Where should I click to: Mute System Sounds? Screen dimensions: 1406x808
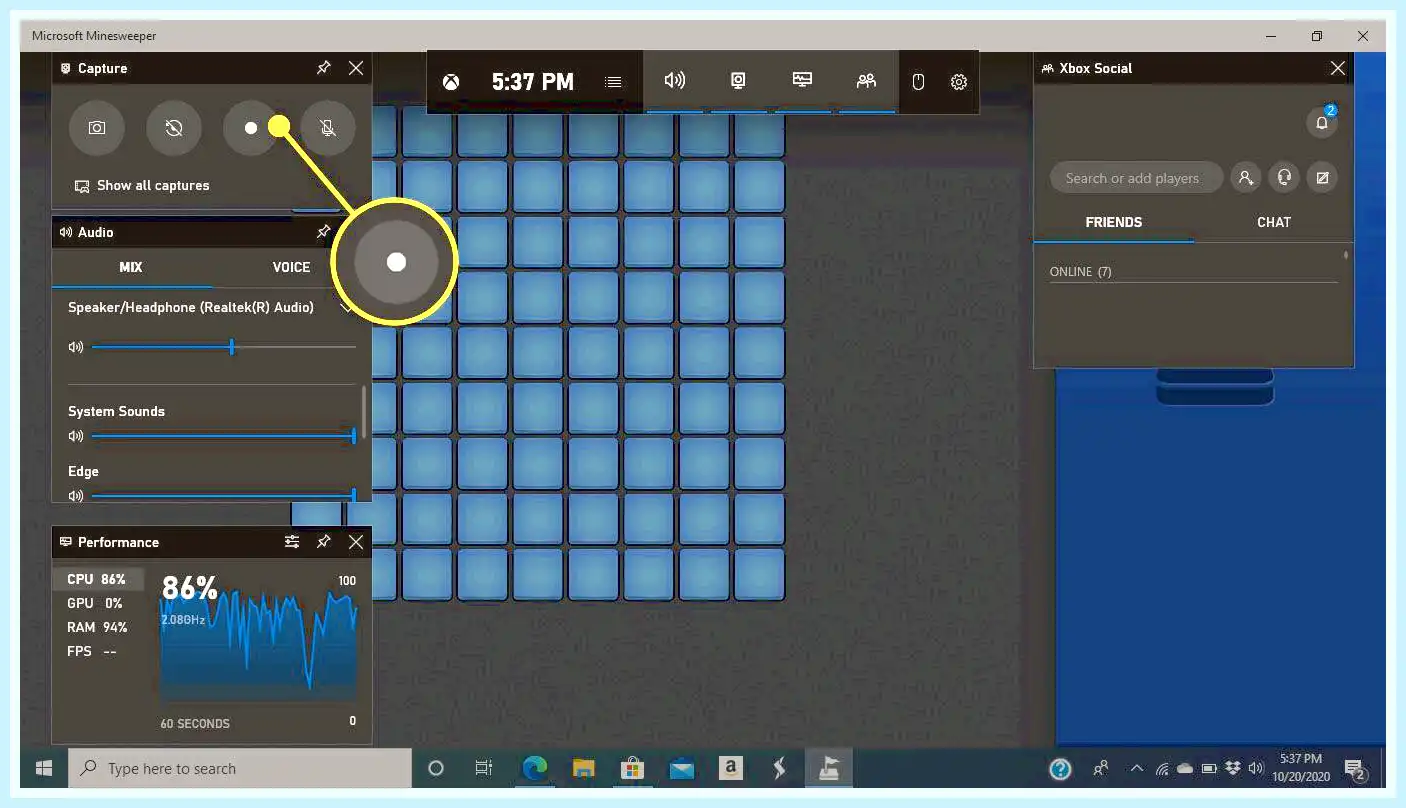click(x=76, y=436)
